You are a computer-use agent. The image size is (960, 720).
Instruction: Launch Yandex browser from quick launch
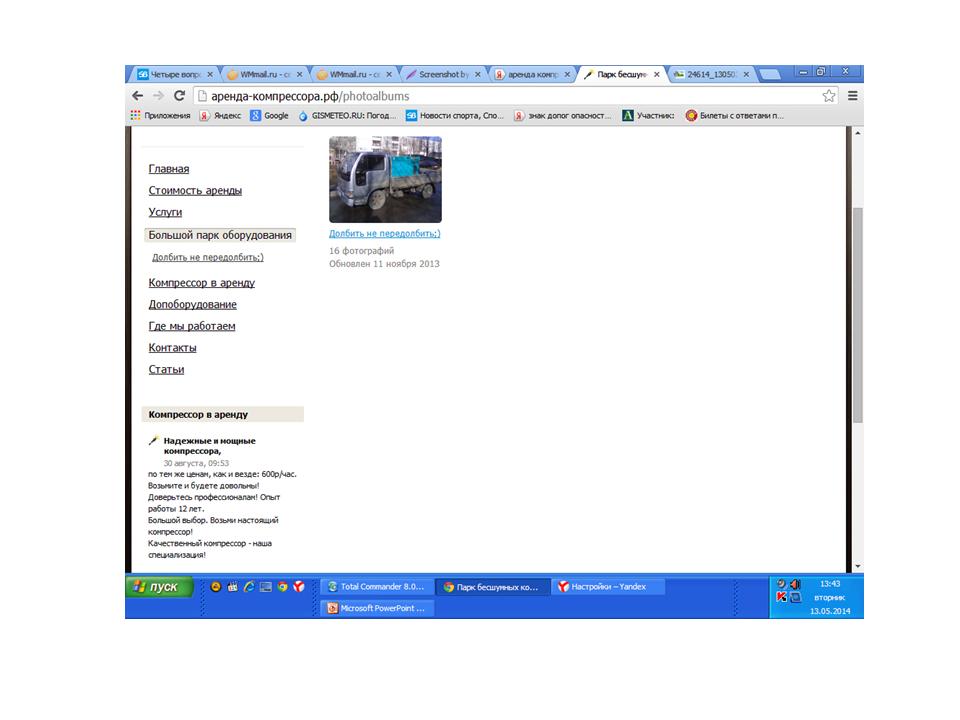[299, 587]
